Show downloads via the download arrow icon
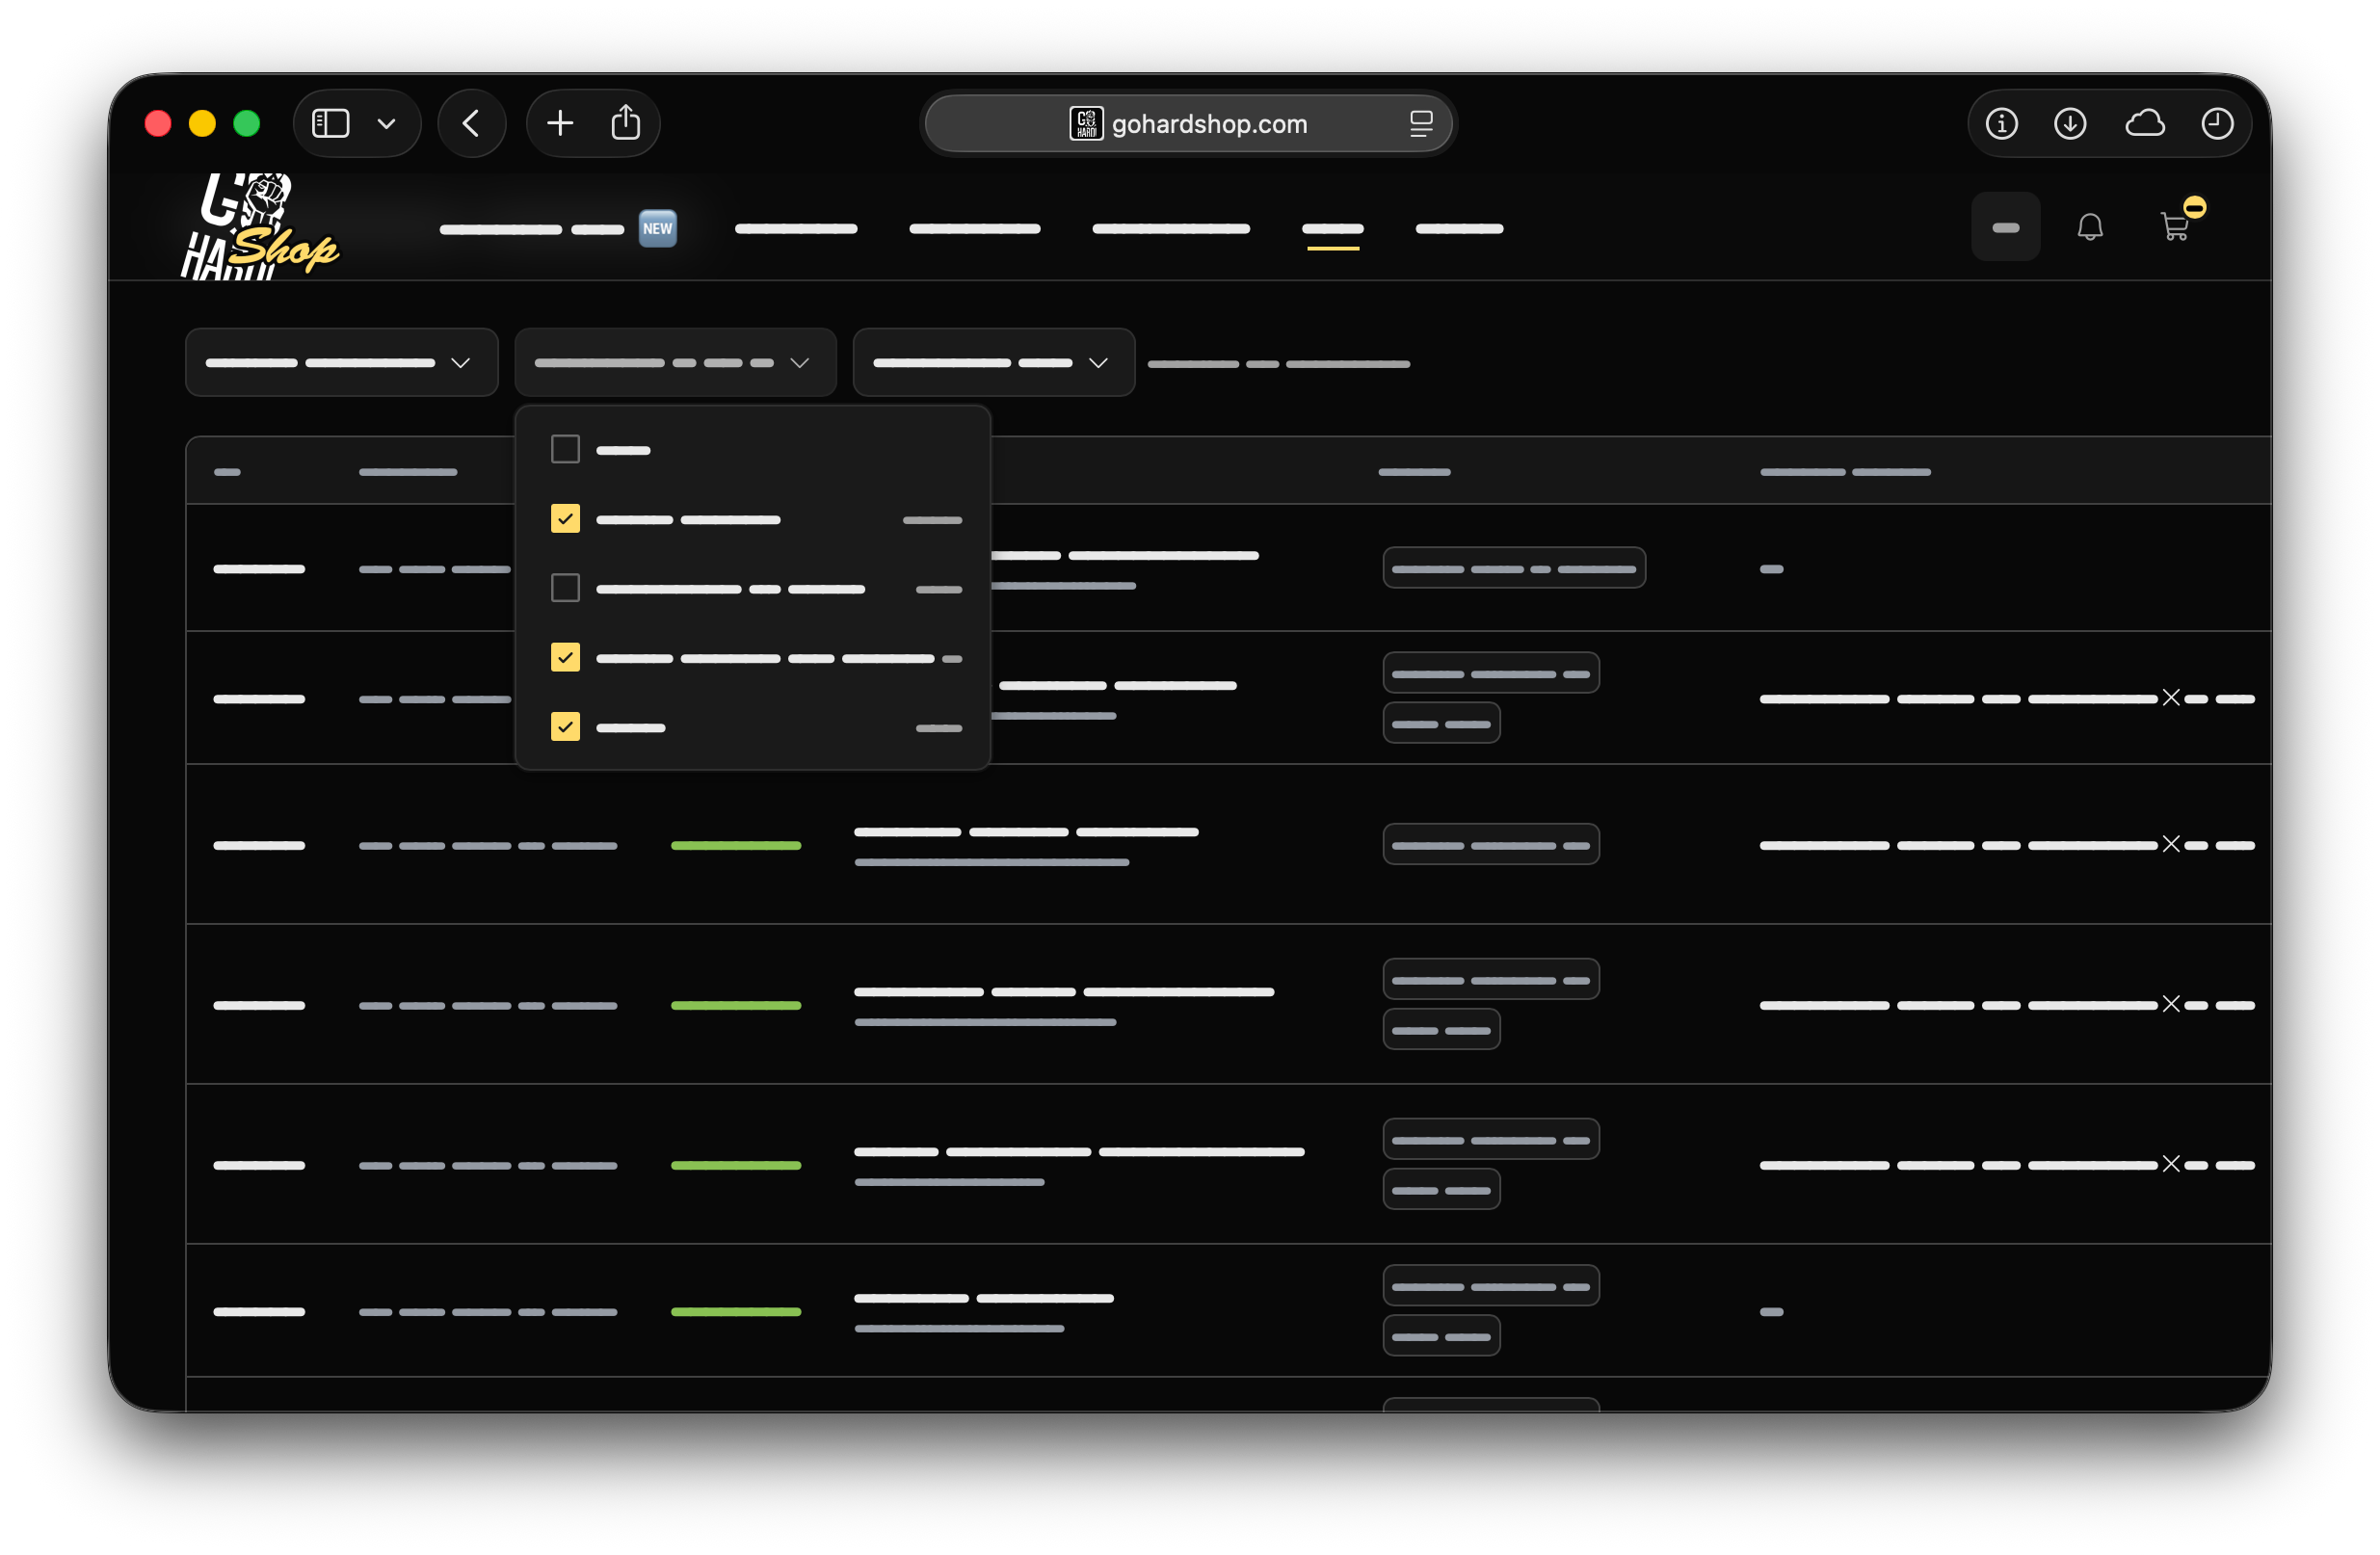Screen dimensions: 2380x1555 pyautogui.click(x=2070, y=123)
